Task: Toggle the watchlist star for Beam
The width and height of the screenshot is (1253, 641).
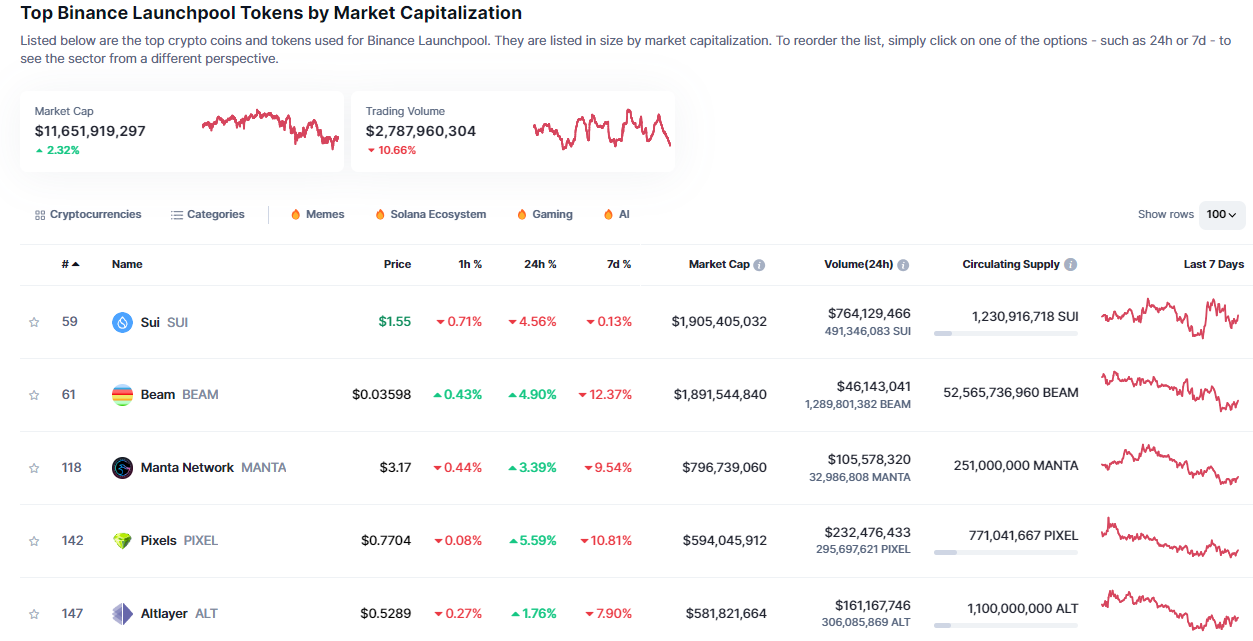Action: tap(34, 395)
